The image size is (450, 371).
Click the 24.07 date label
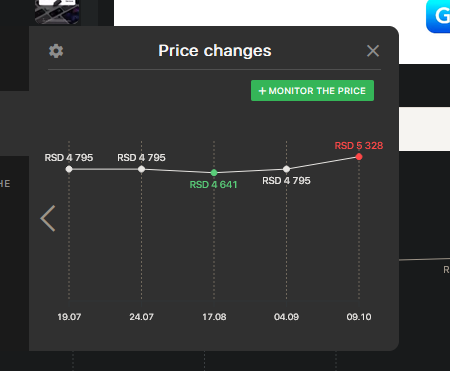pyautogui.click(x=141, y=317)
